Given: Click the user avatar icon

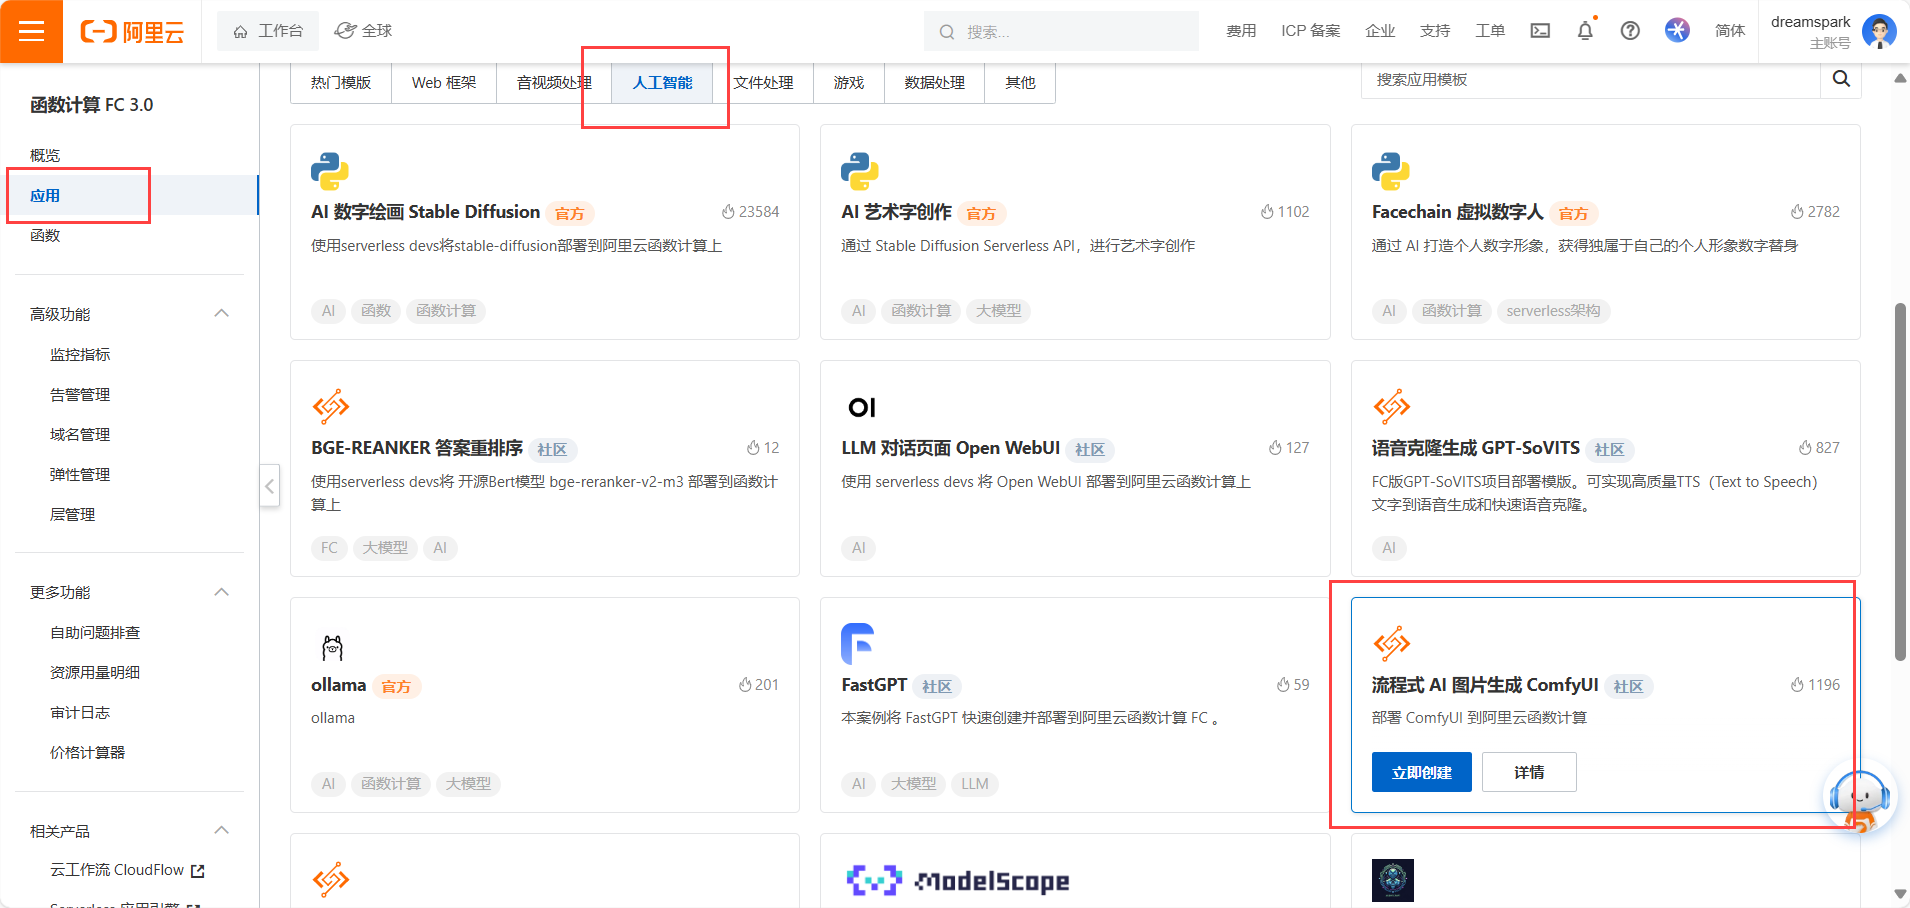Looking at the screenshot, I should 1879,31.
